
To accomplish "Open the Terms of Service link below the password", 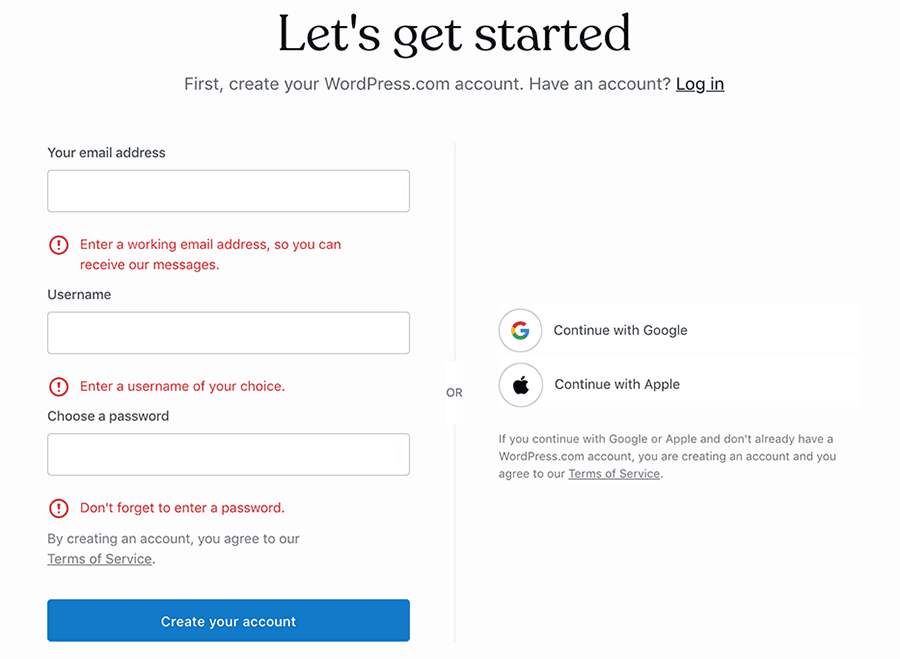I will click(x=99, y=558).
